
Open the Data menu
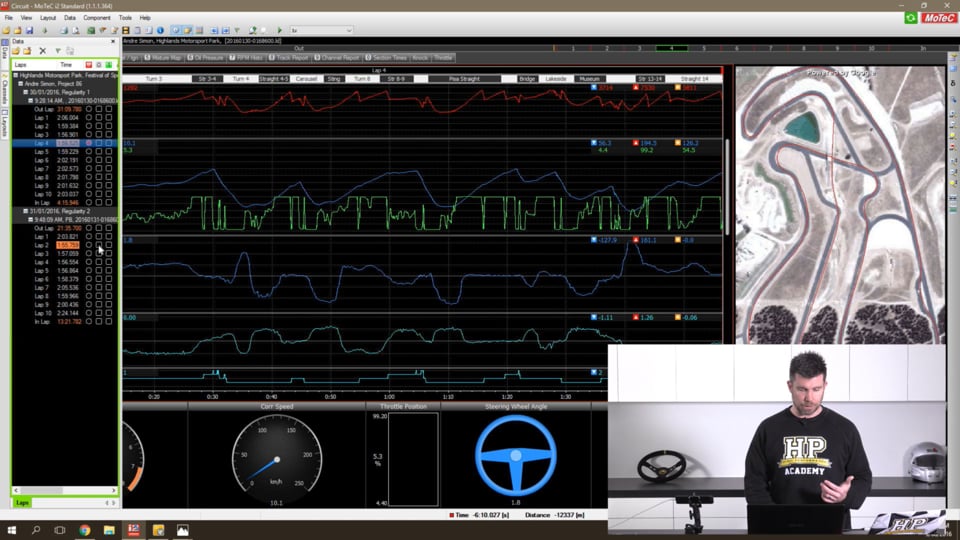[70, 18]
